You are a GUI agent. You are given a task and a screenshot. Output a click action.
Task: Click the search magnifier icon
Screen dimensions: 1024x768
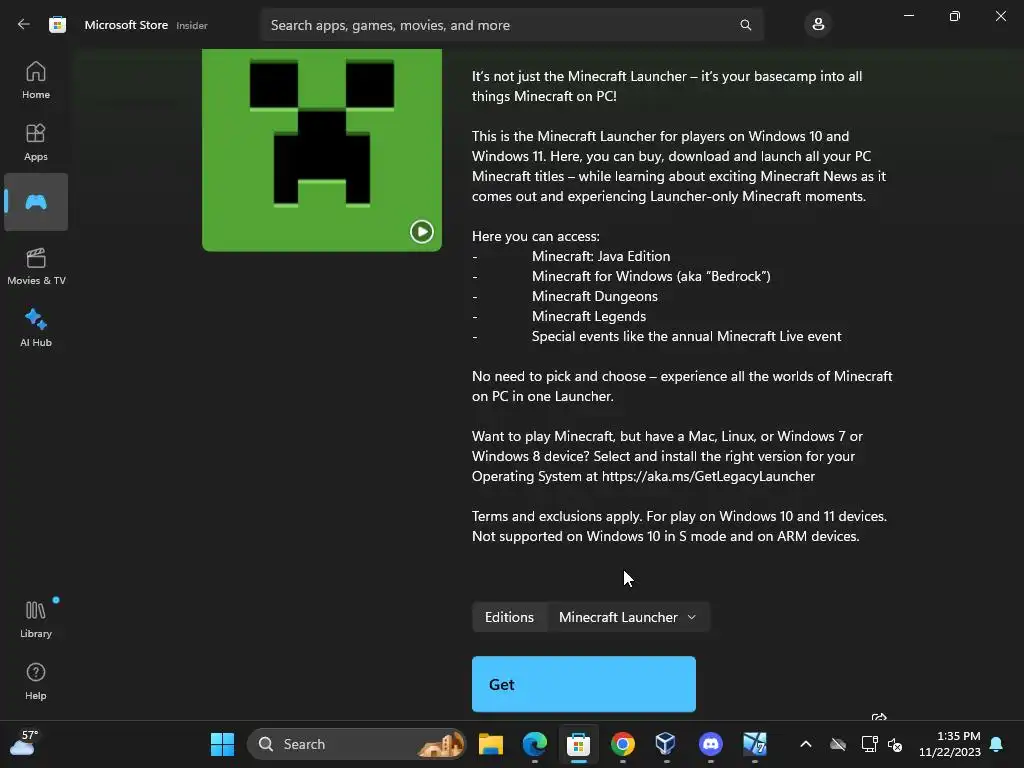click(745, 25)
